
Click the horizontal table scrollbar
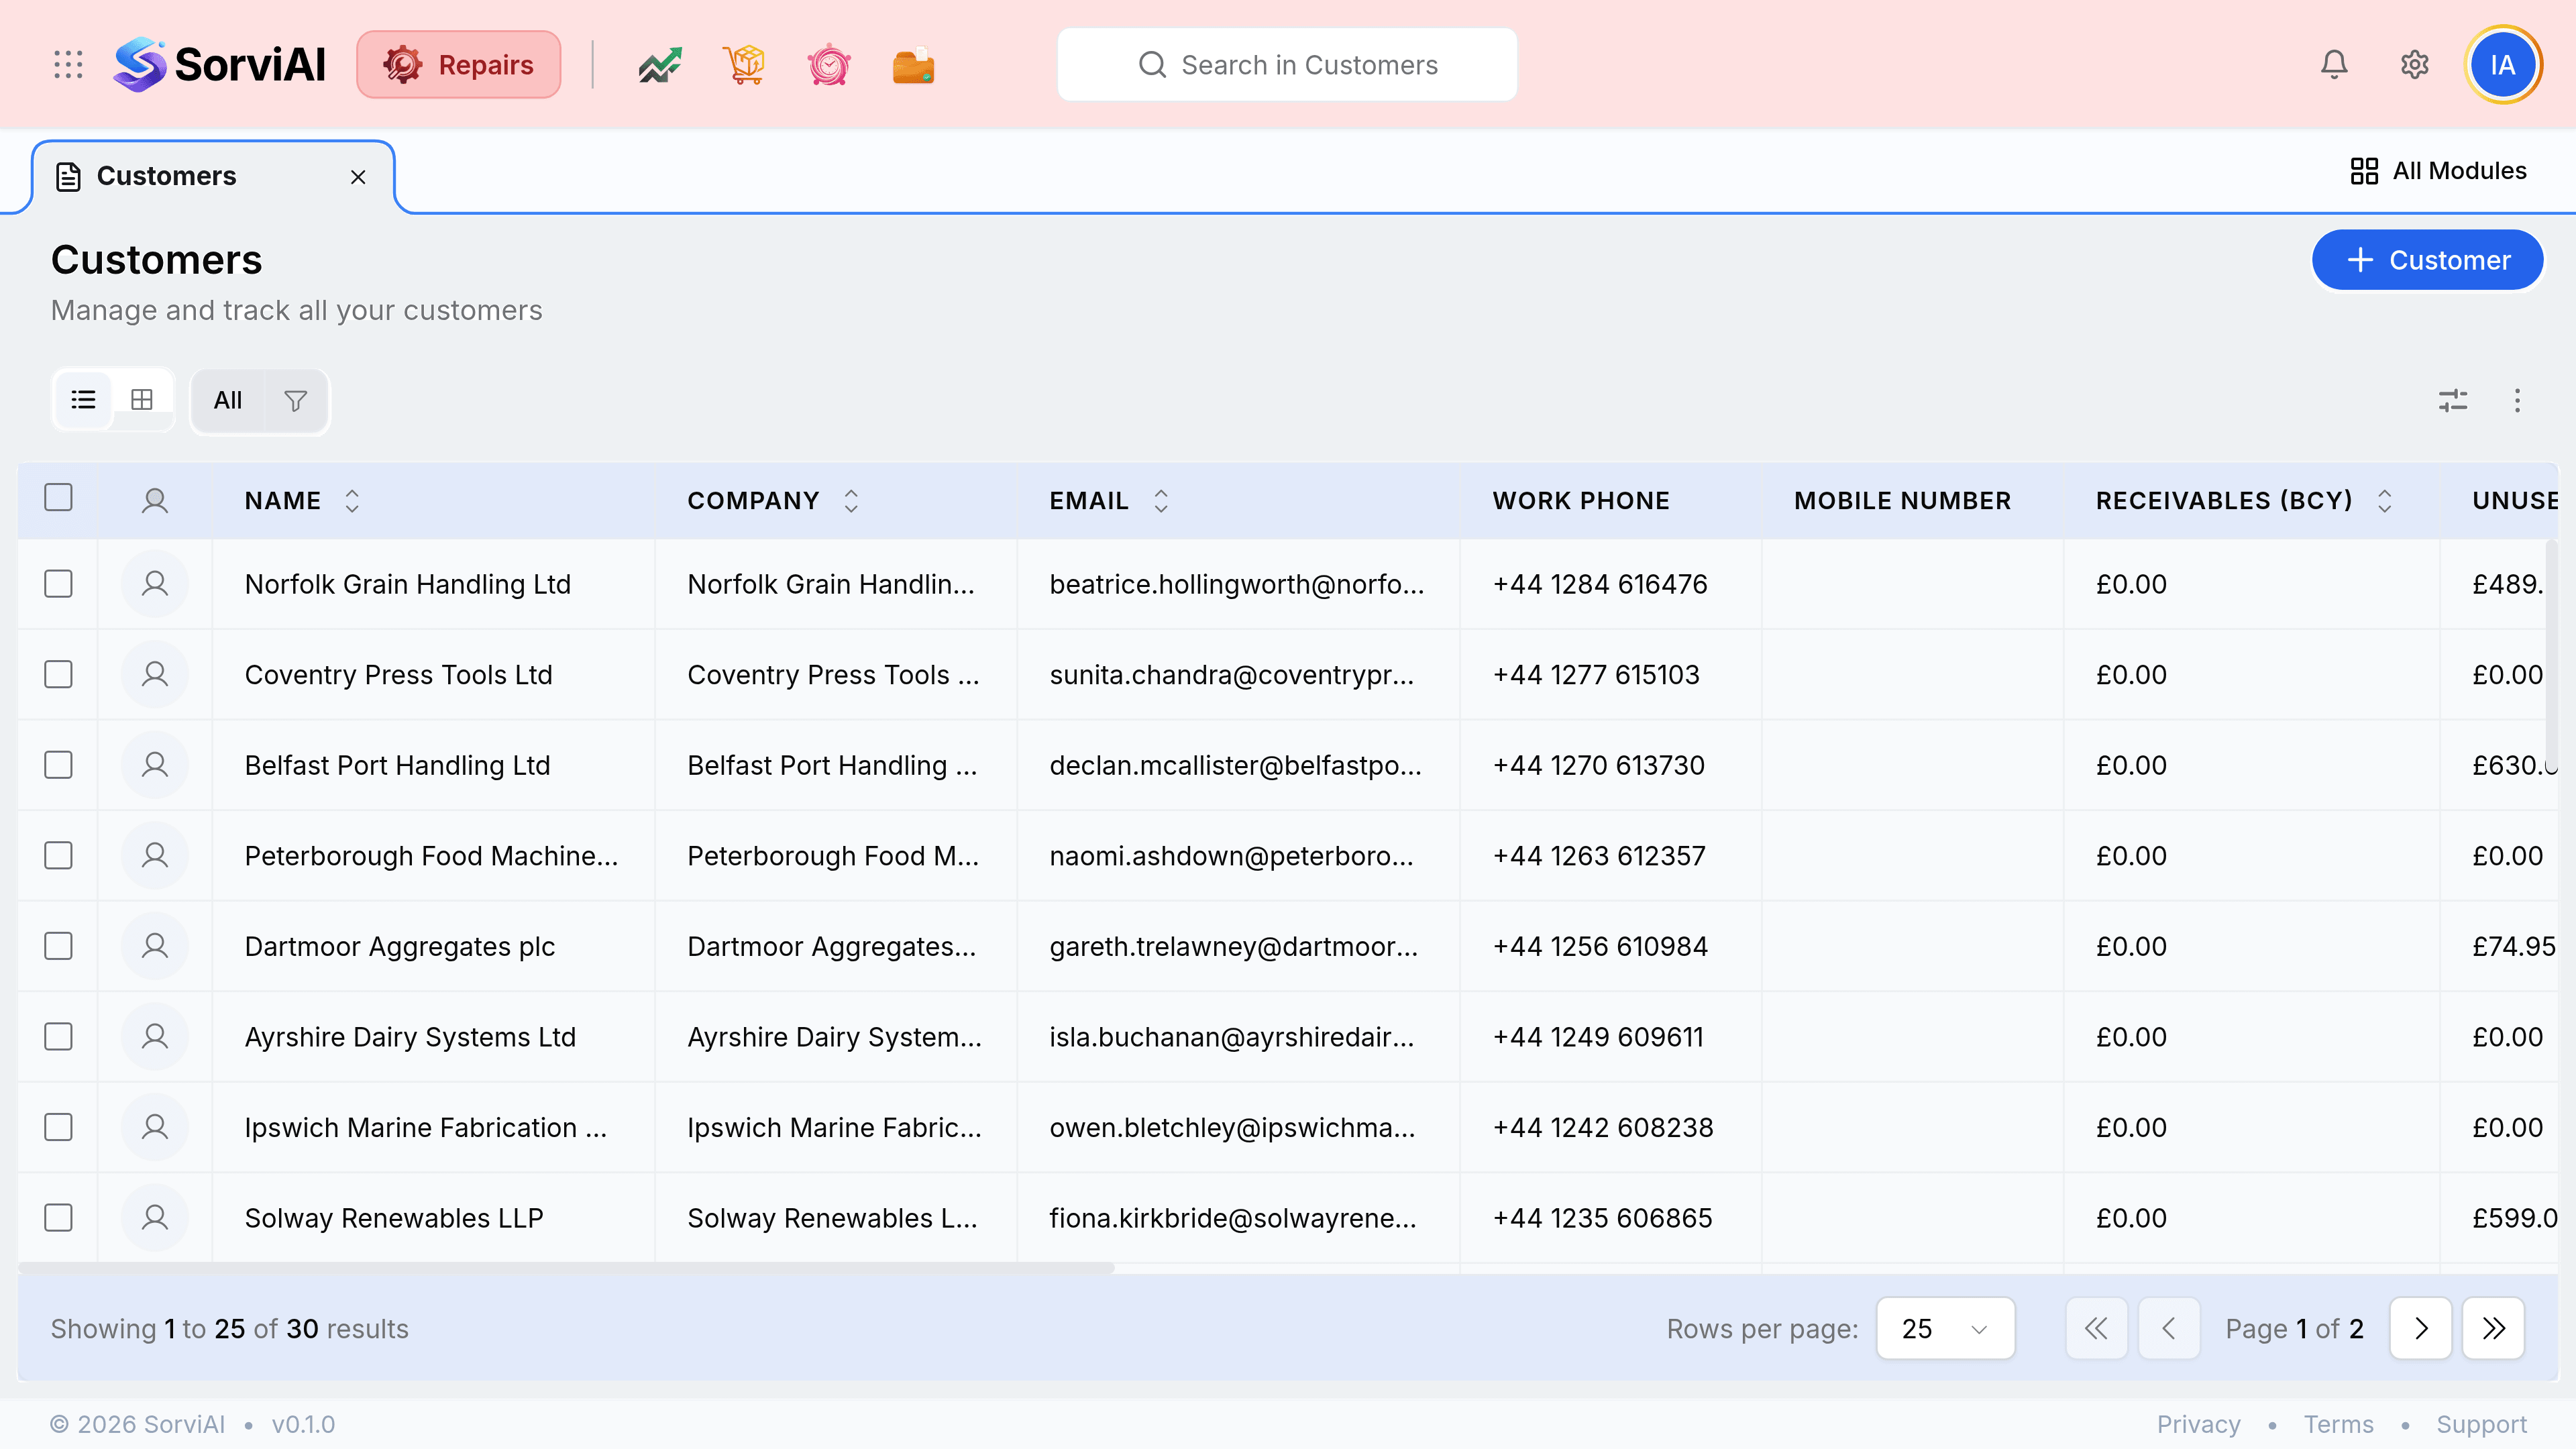click(x=566, y=1268)
